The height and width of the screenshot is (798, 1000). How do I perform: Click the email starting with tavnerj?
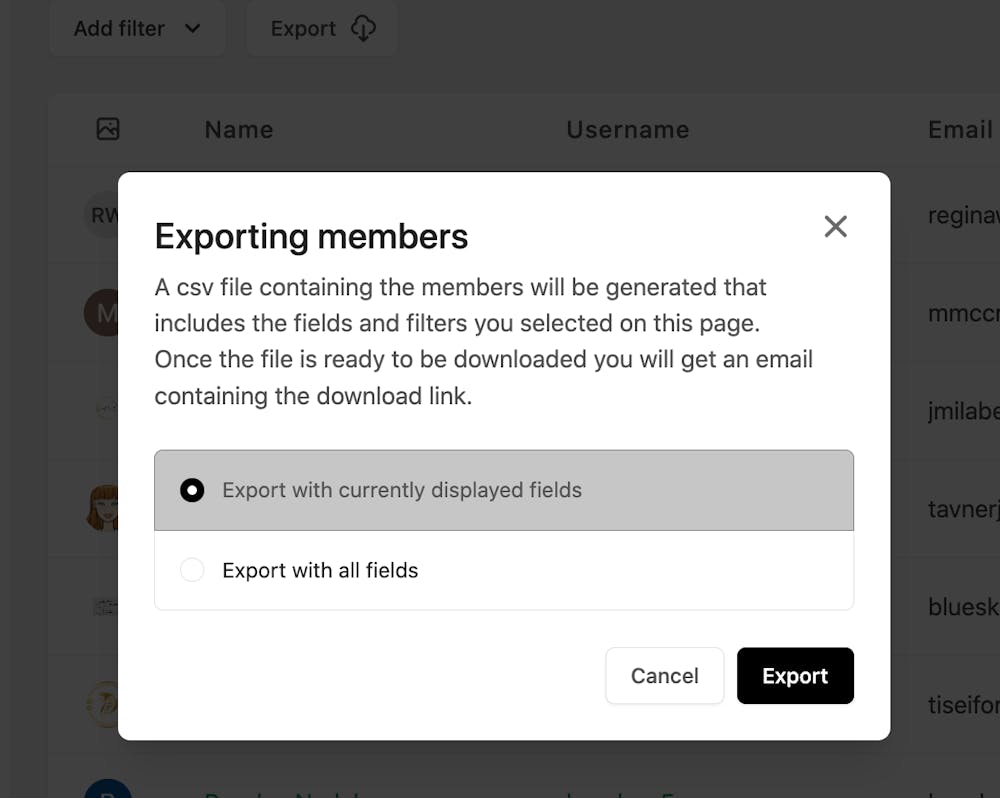[964, 510]
